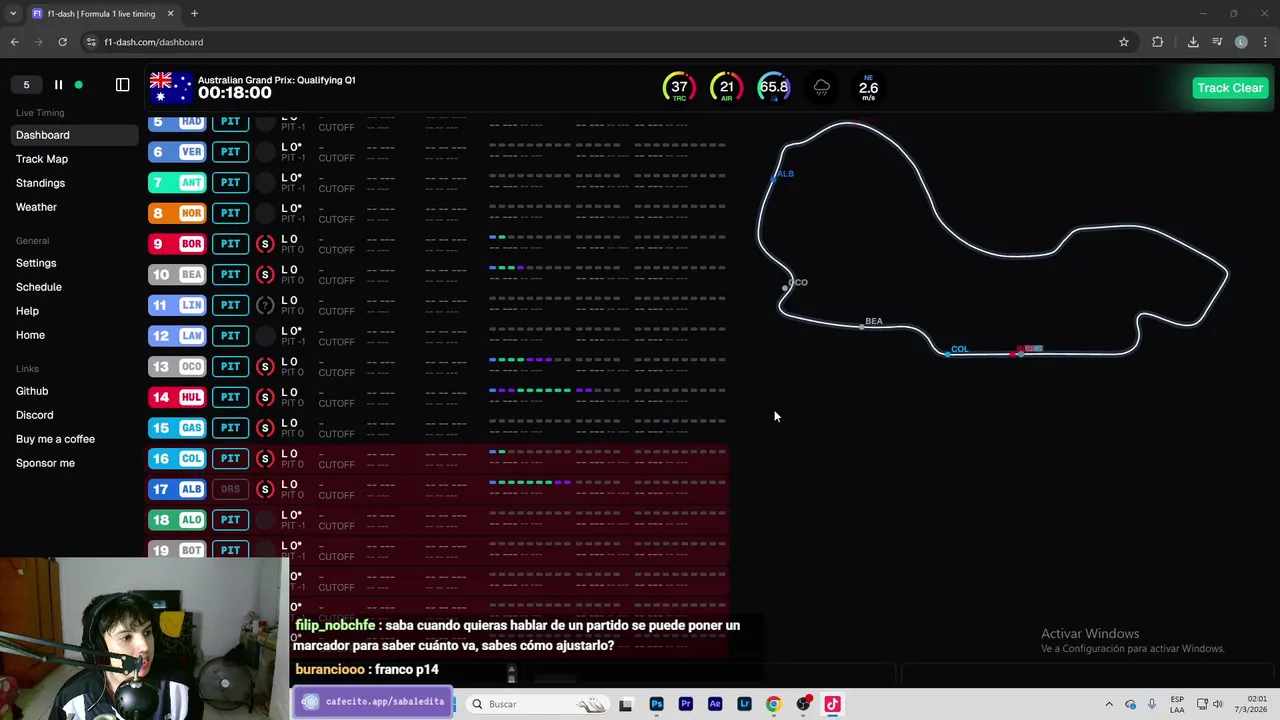
Task: Open the Track Map page
Action: (x=42, y=159)
